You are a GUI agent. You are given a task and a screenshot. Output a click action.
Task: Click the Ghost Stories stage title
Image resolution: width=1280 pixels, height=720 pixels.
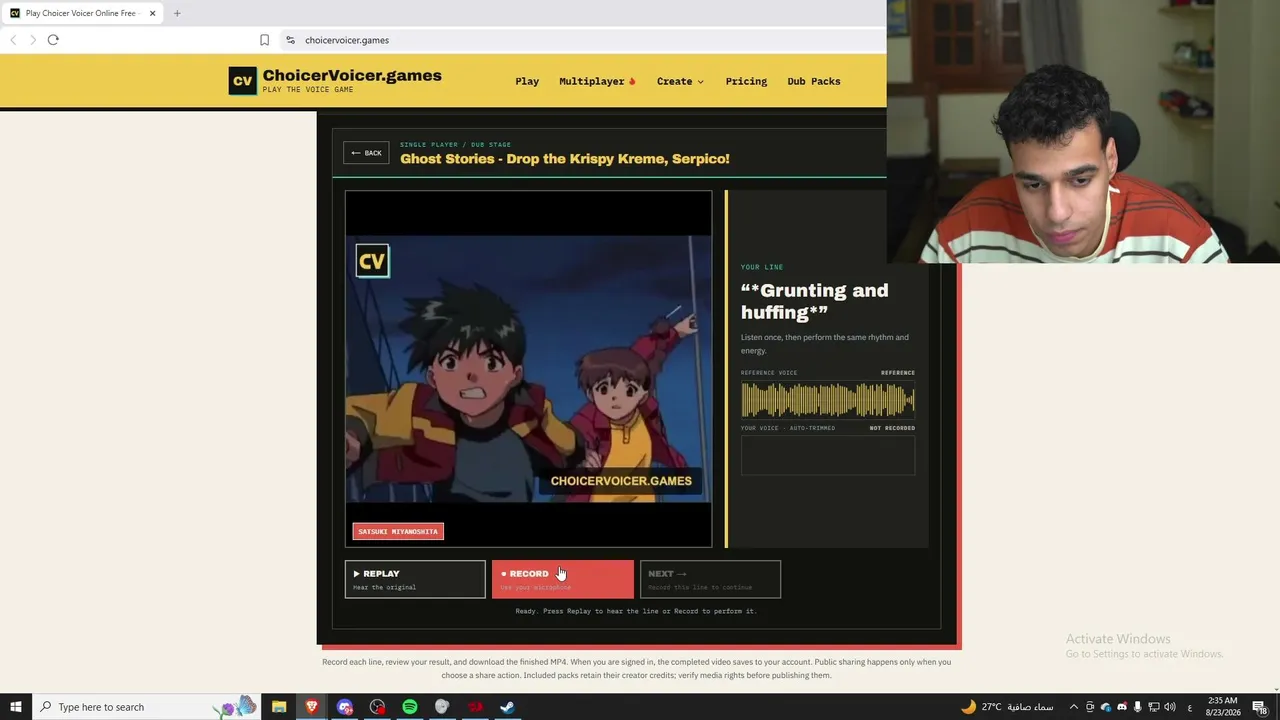[565, 159]
